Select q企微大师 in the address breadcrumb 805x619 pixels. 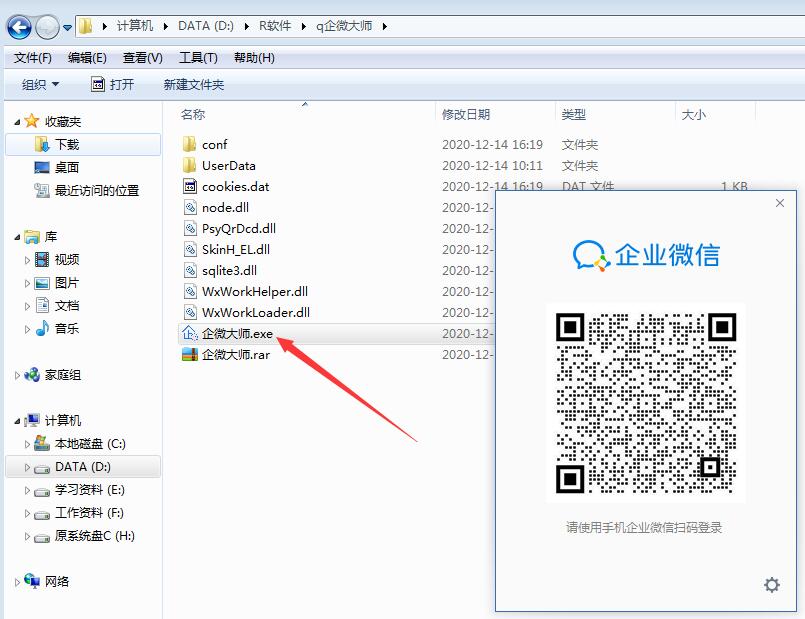pos(344,26)
